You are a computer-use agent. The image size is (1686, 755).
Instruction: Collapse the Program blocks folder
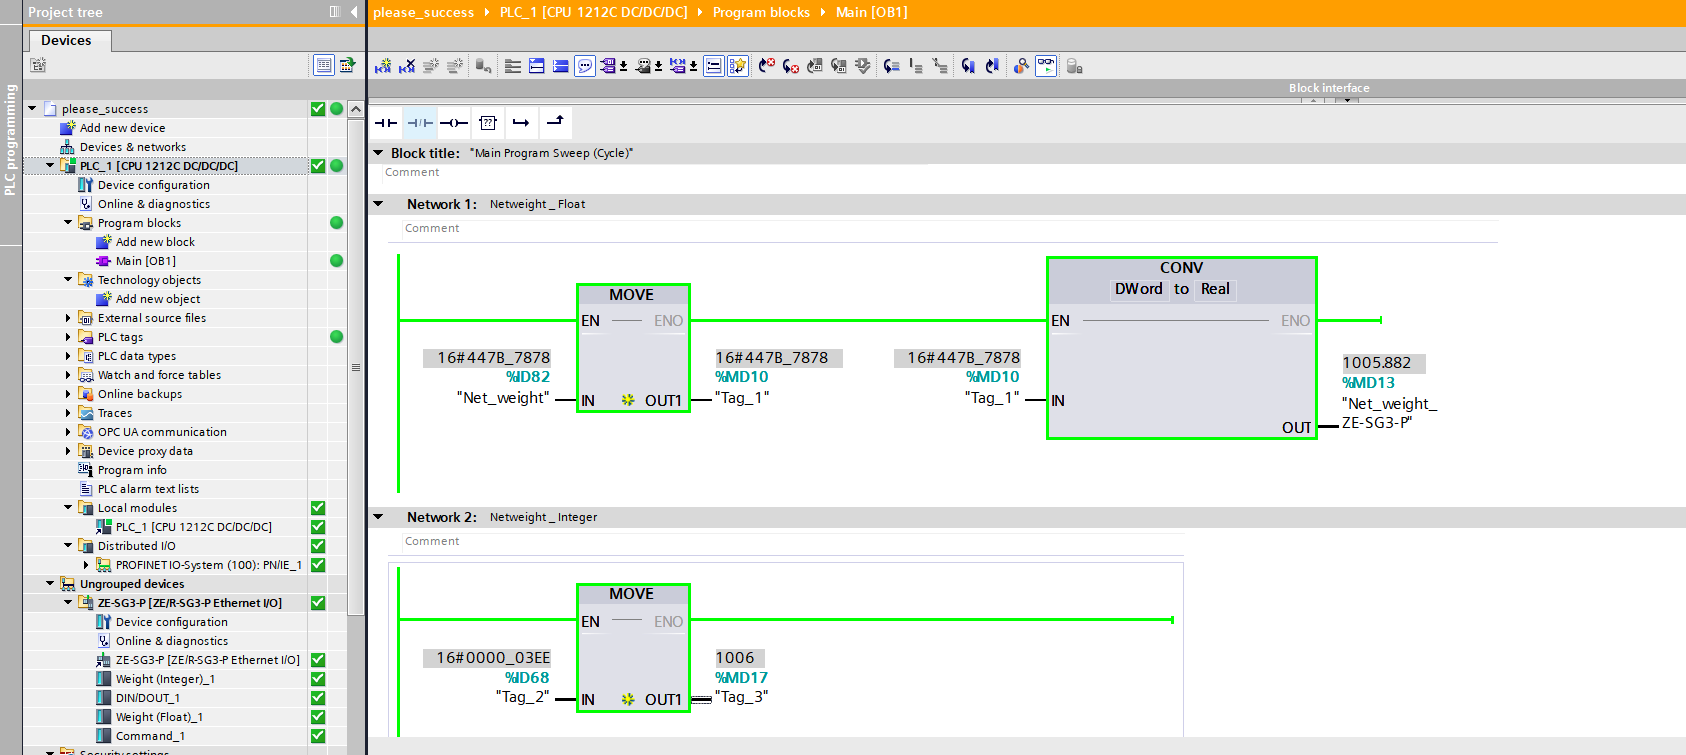click(68, 222)
